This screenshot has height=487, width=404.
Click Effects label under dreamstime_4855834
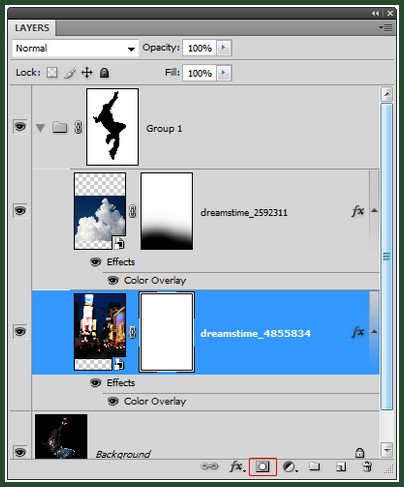click(x=121, y=383)
